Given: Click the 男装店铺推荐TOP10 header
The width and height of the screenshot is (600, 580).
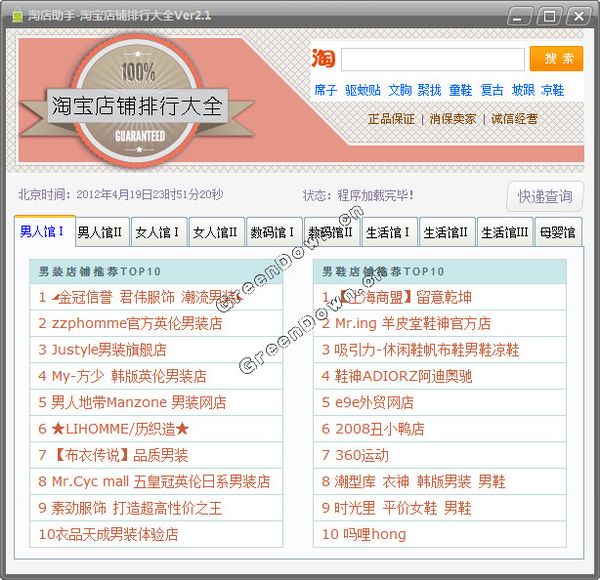Looking at the screenshot, I should click(156, 272).
